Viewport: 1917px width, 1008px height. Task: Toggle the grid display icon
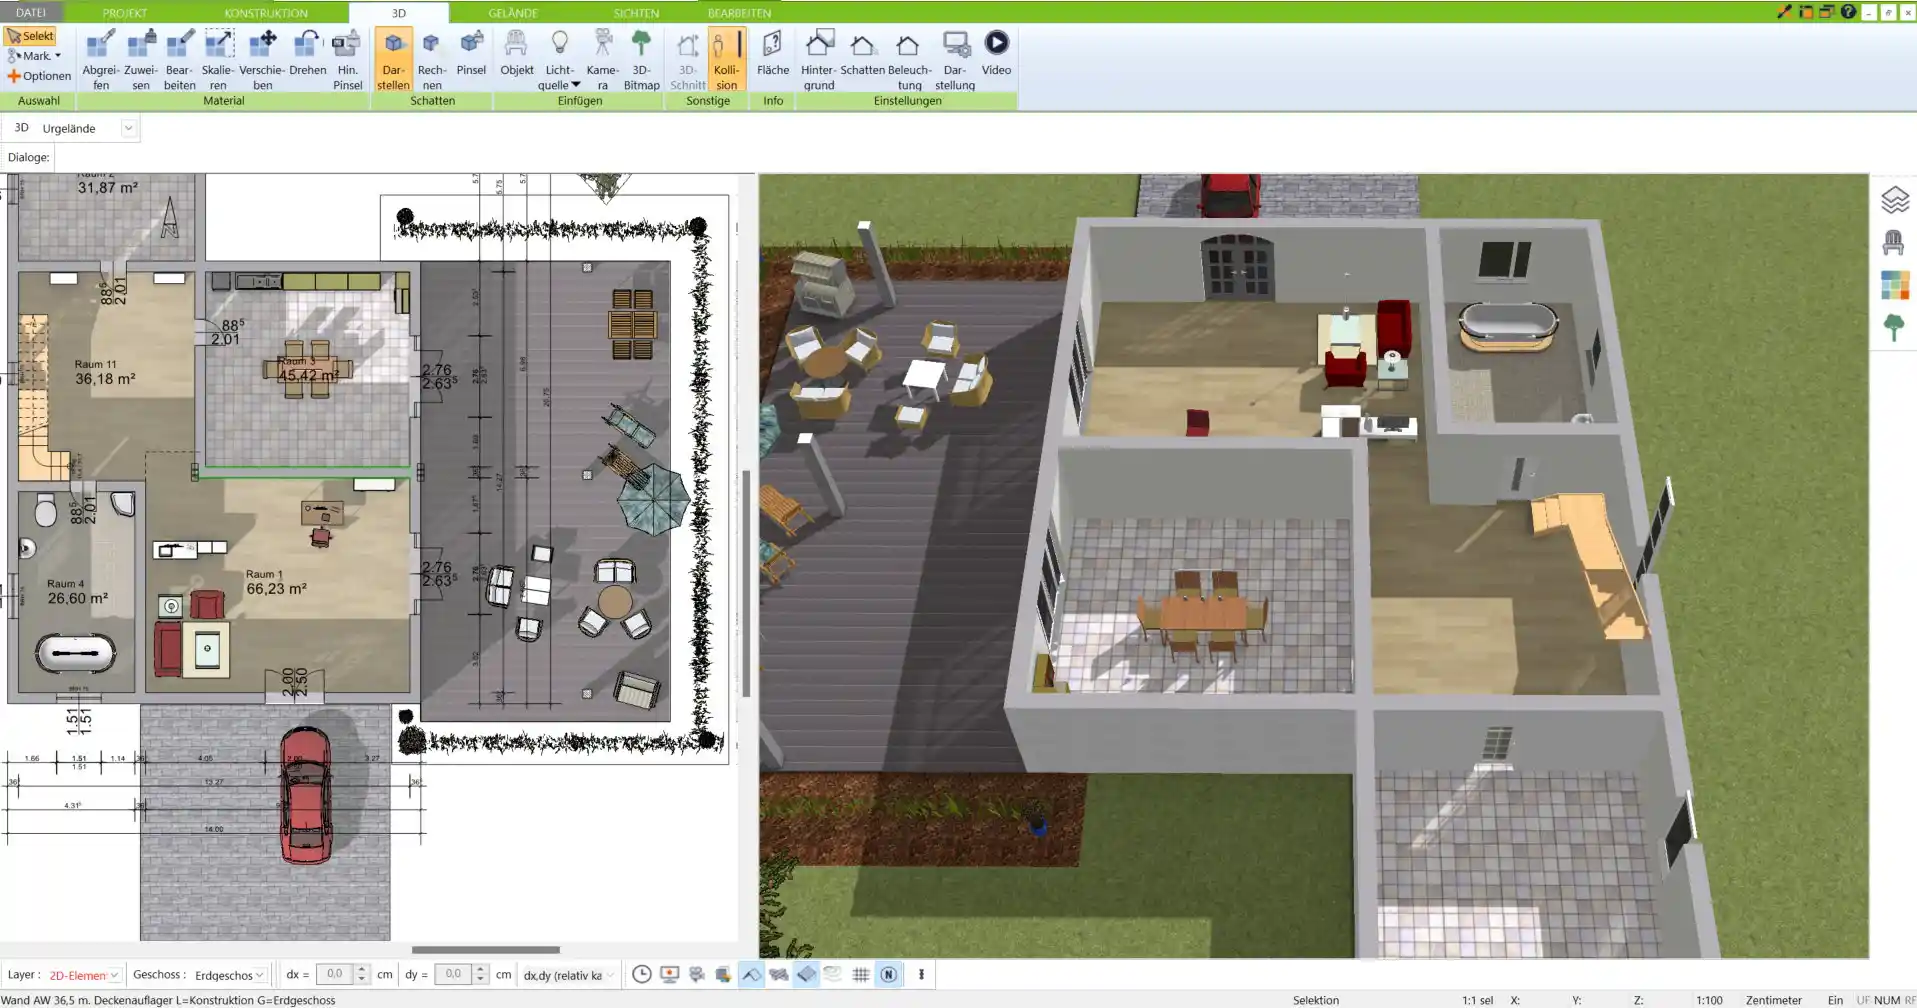pos(860,974)
